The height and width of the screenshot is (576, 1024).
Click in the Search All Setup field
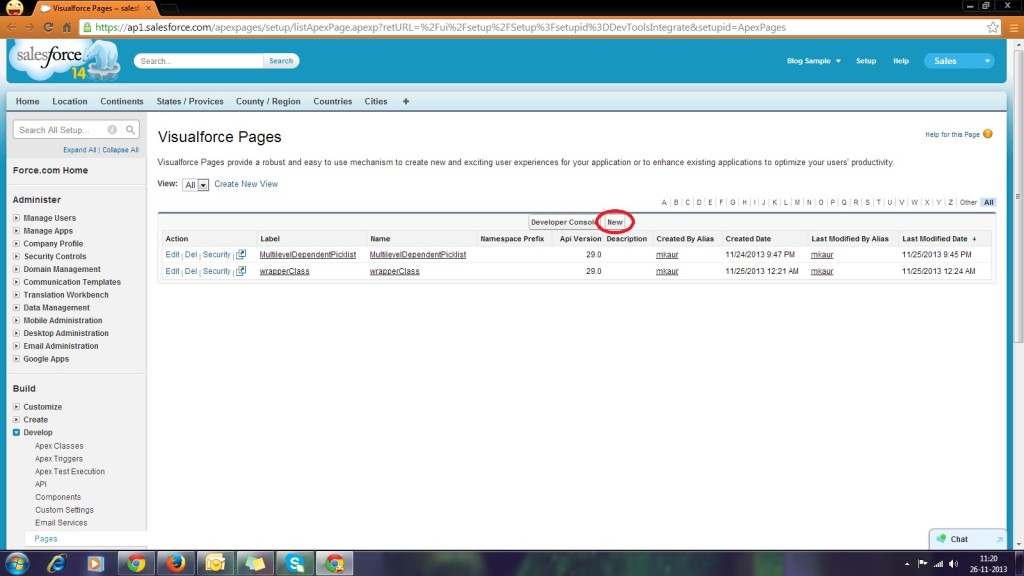point(60,130)
